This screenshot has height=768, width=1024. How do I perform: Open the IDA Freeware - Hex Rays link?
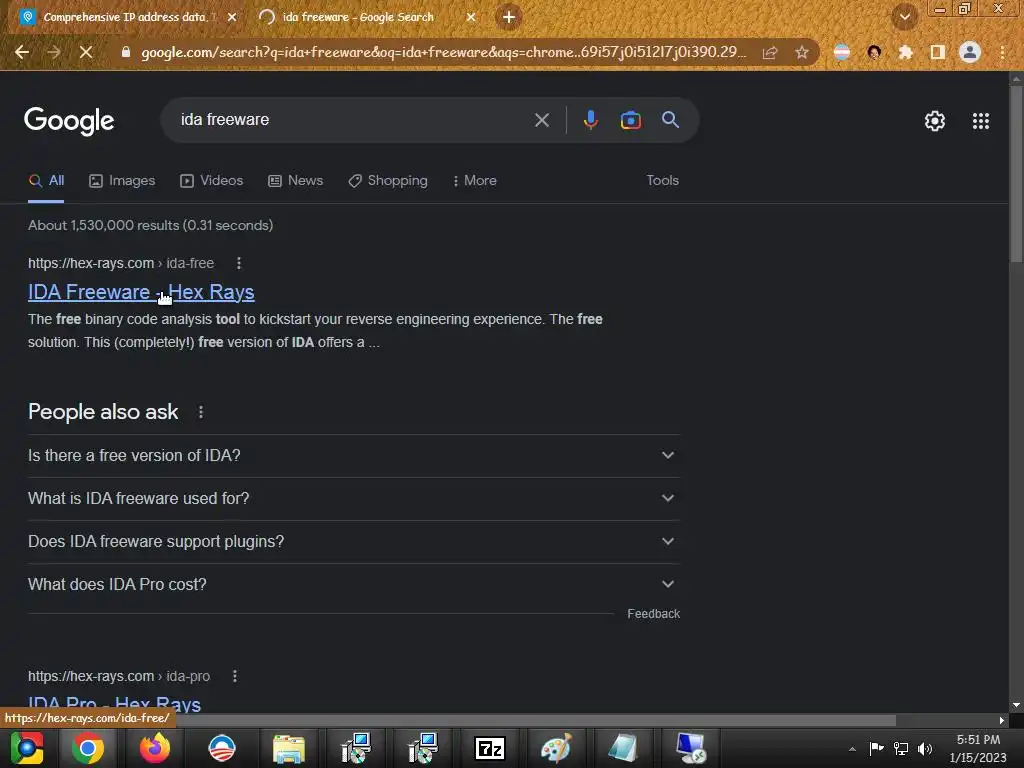point(141,292)
